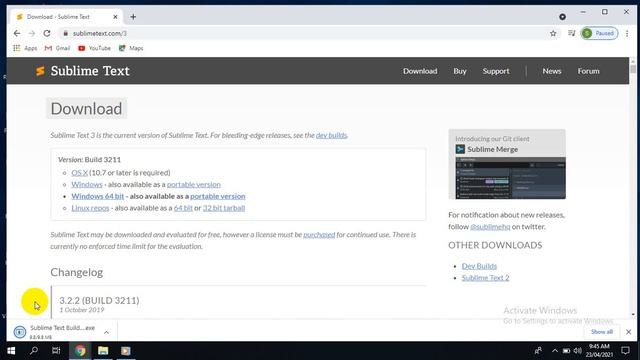Click the browser back arrow

17,33
